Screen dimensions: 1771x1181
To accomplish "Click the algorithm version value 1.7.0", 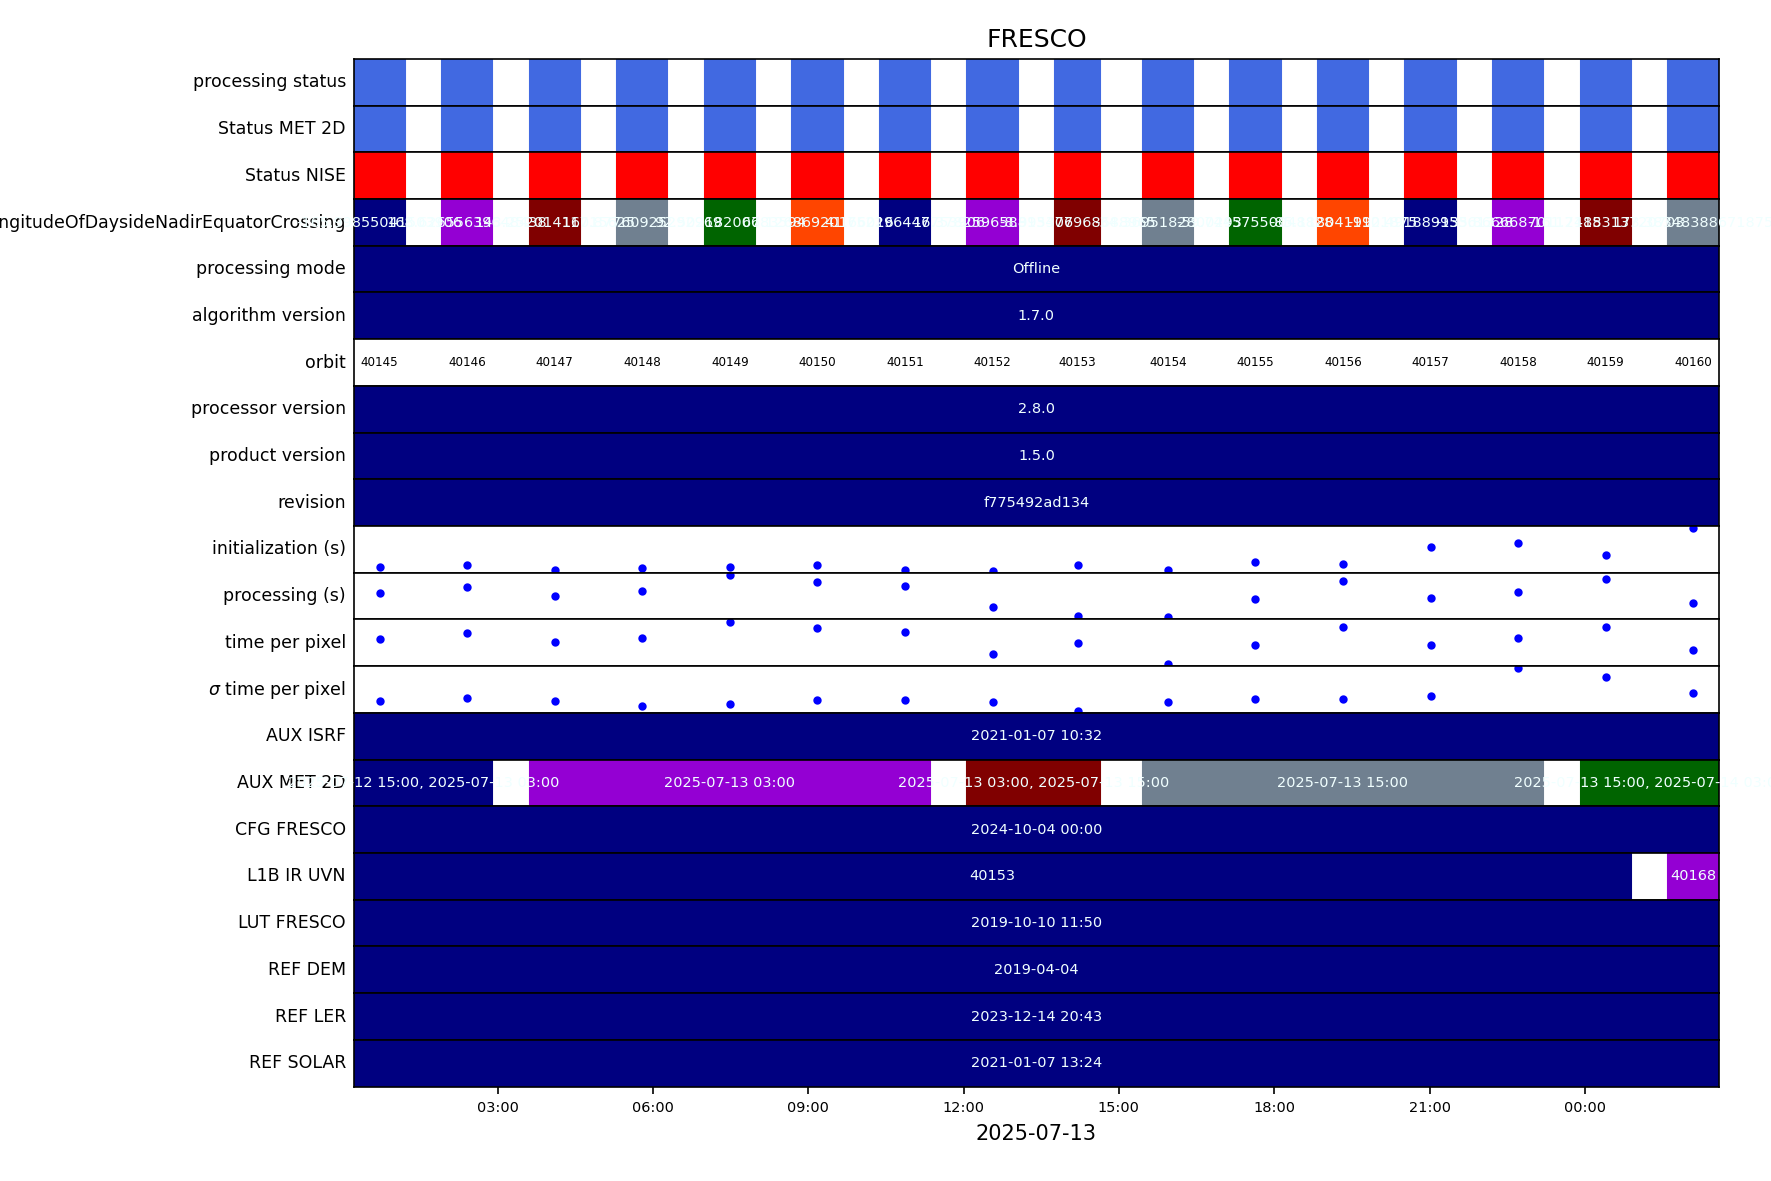I will pos(1036,315).
